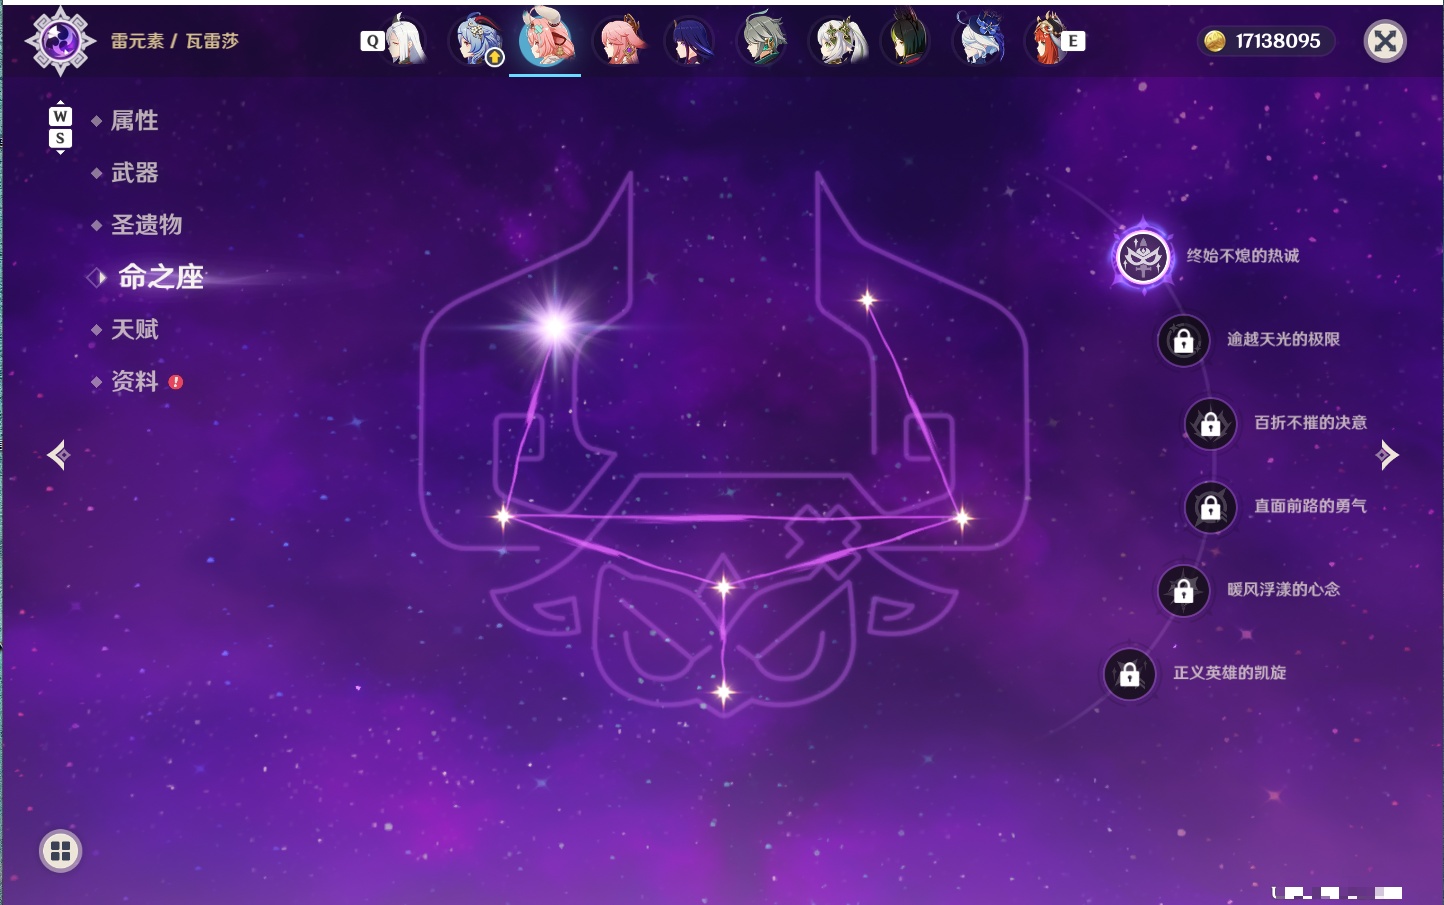1444x905 pixels.
Task: Choose Raiden Shogun's dark purple-haired avatar
Action: tap(690, 41)
